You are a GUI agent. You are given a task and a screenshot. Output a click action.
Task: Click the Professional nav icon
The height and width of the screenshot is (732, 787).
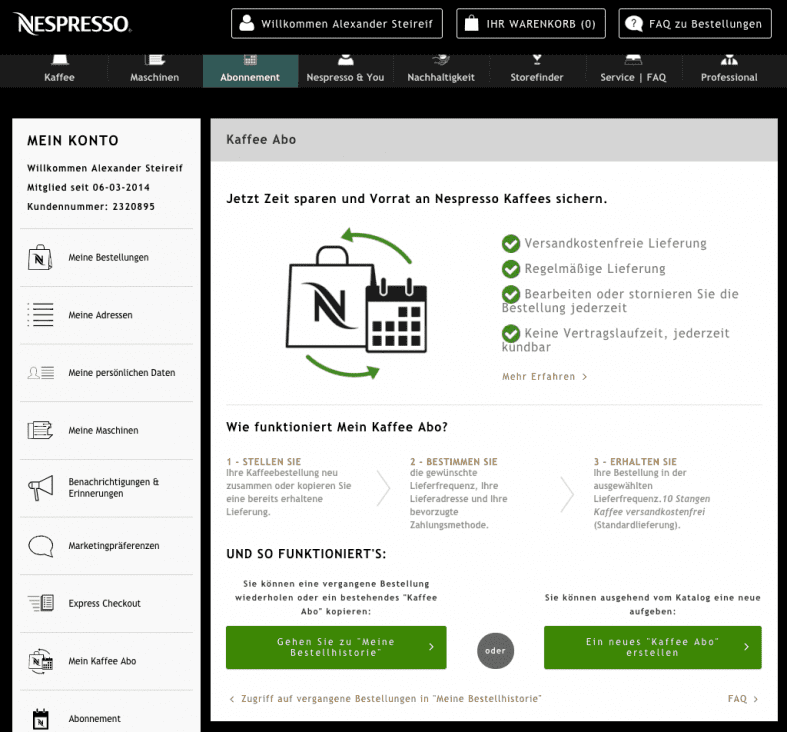point(729,60)
